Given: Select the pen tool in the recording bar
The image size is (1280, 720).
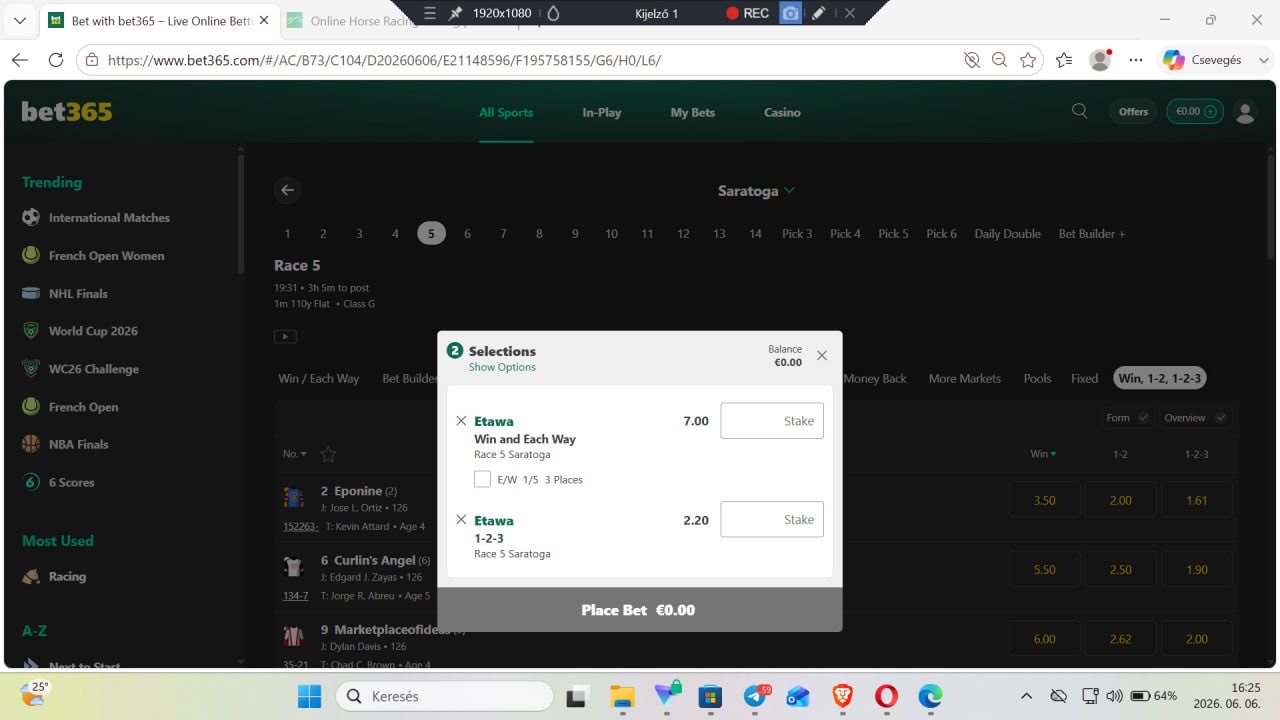Looking at the screenshot, I should point(818,13).
